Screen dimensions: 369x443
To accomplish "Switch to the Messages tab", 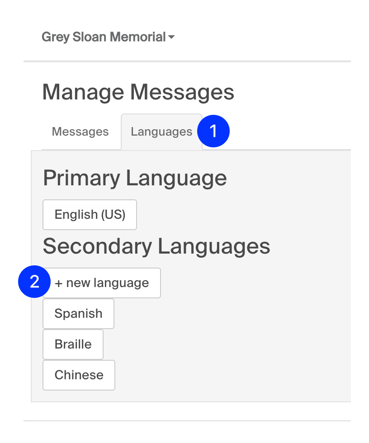I will pos(80,132).
